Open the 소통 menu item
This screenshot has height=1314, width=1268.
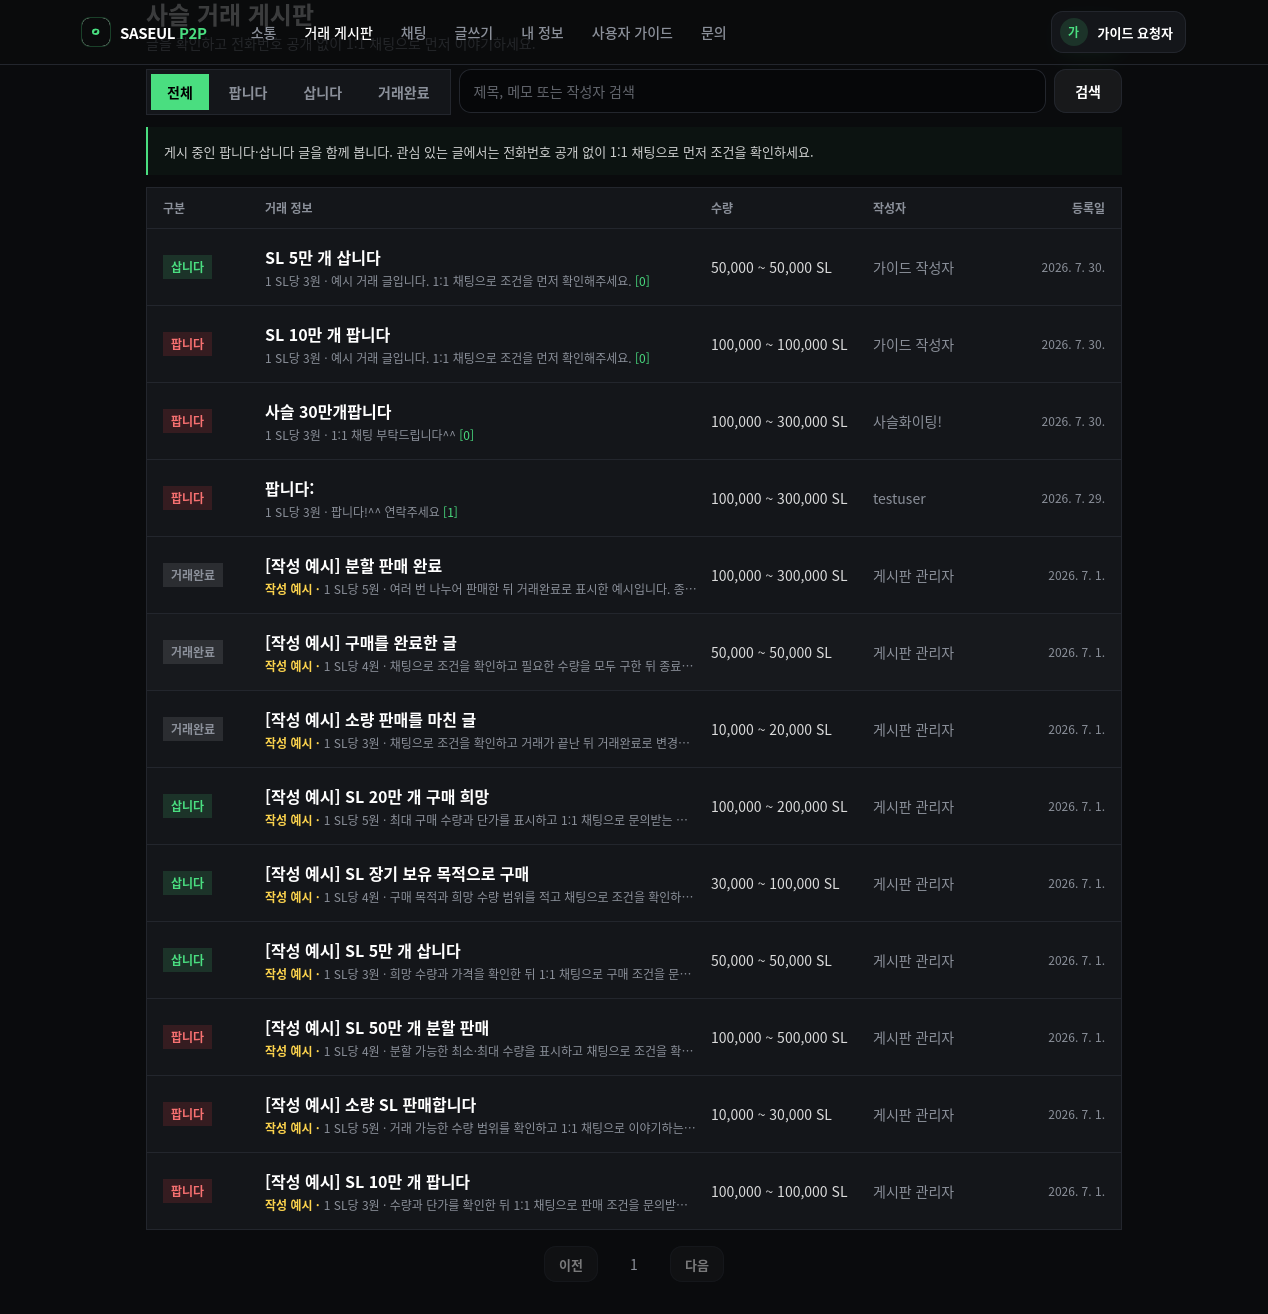click(264, 33)
